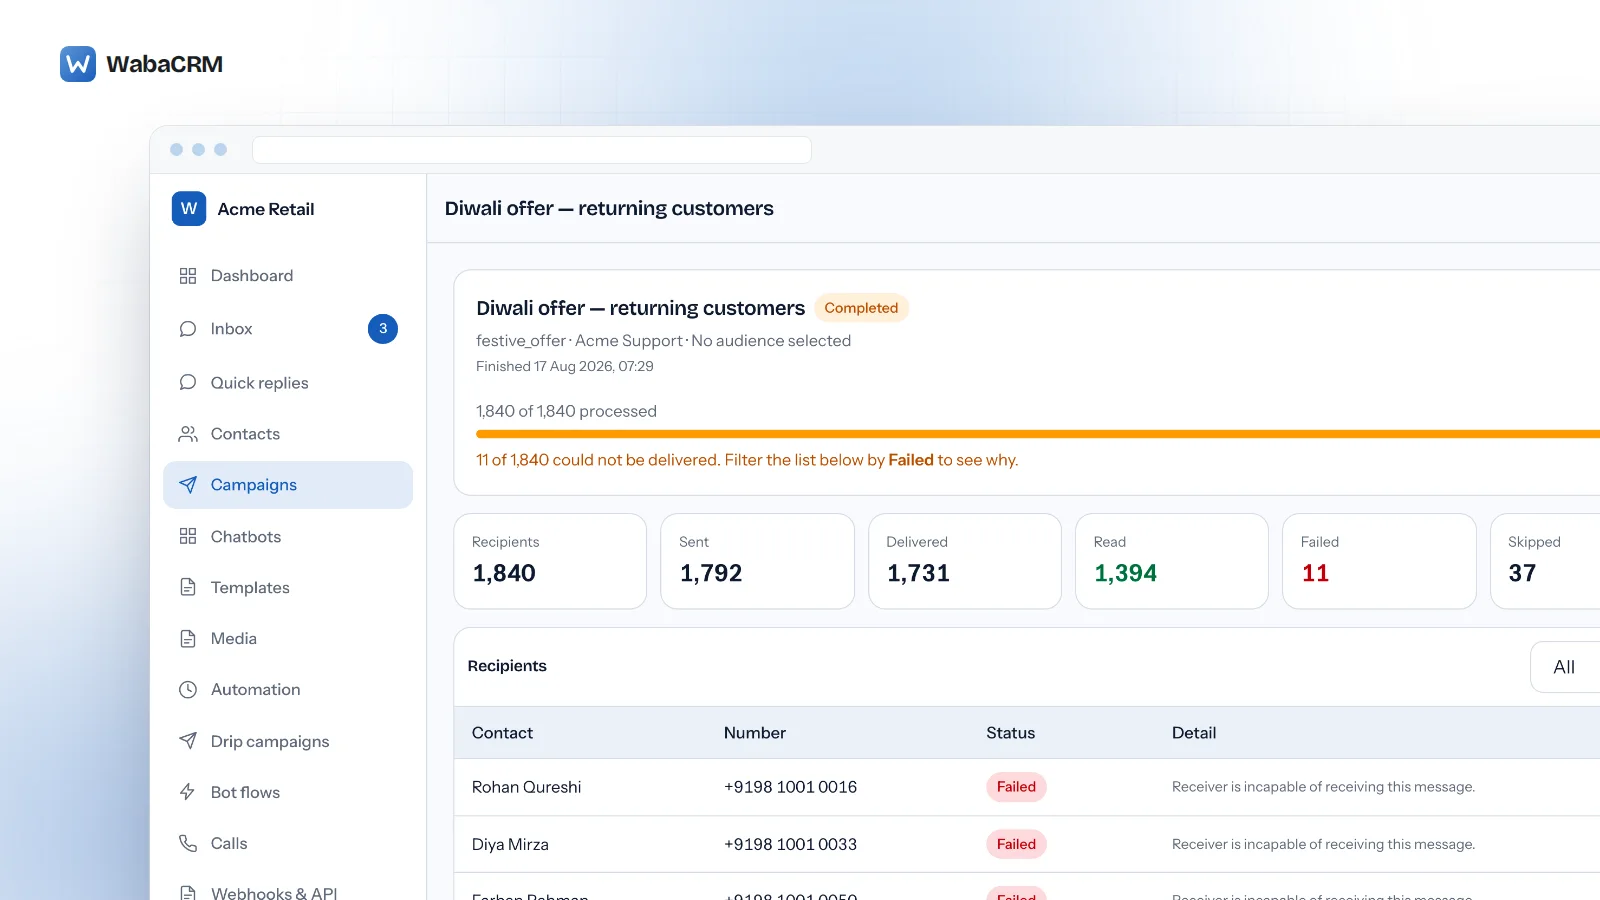Open the Calls section
Viewport: 1600px width, 900px height.
(288, 843)
